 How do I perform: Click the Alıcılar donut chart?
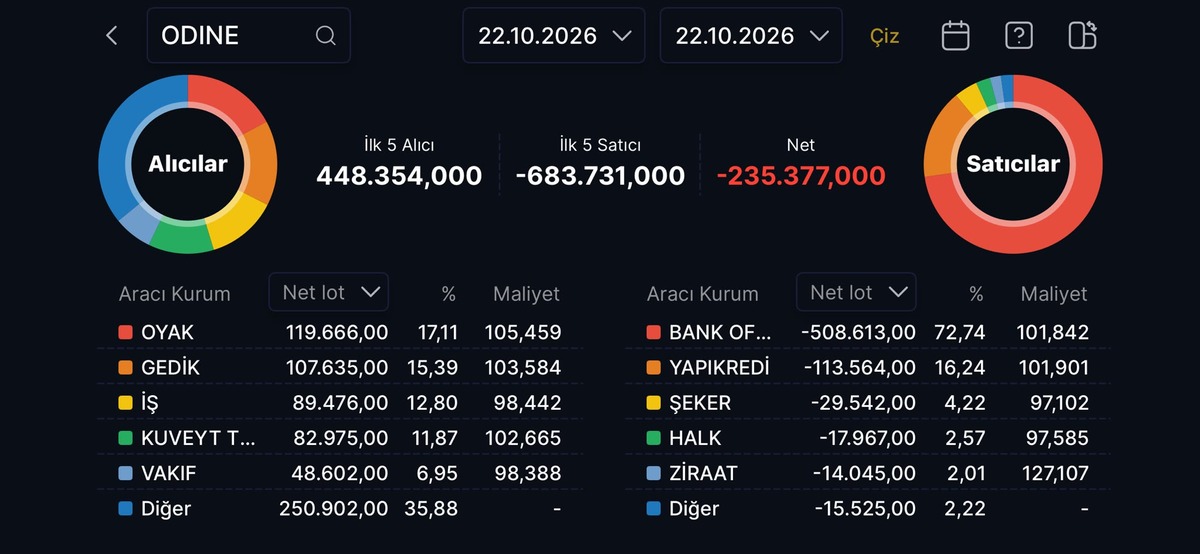(187, 164)
